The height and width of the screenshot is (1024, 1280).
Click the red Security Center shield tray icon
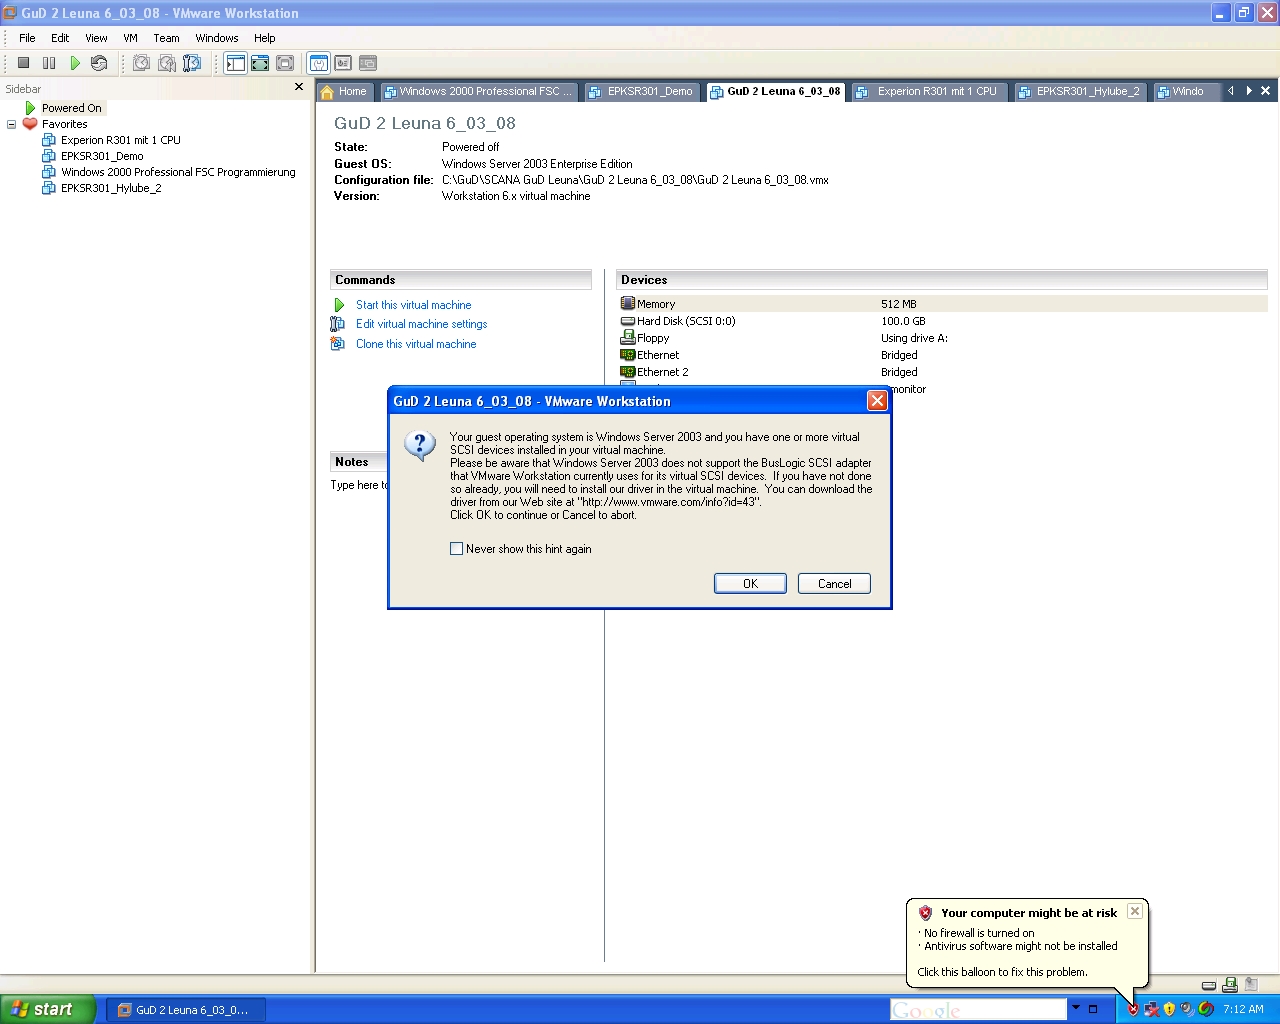(1133, 1009)
